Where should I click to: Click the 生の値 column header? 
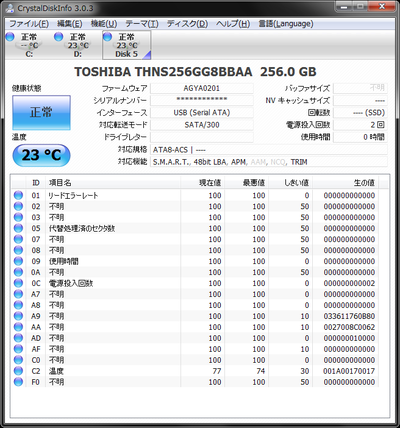(x=346, y=183)
